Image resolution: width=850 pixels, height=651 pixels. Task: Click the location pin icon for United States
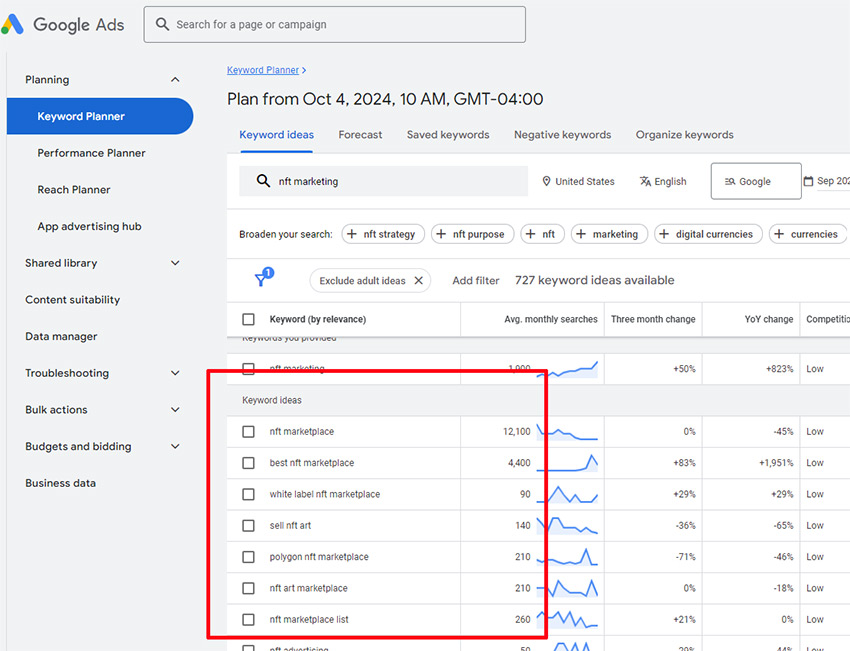(x=546, y=181)
